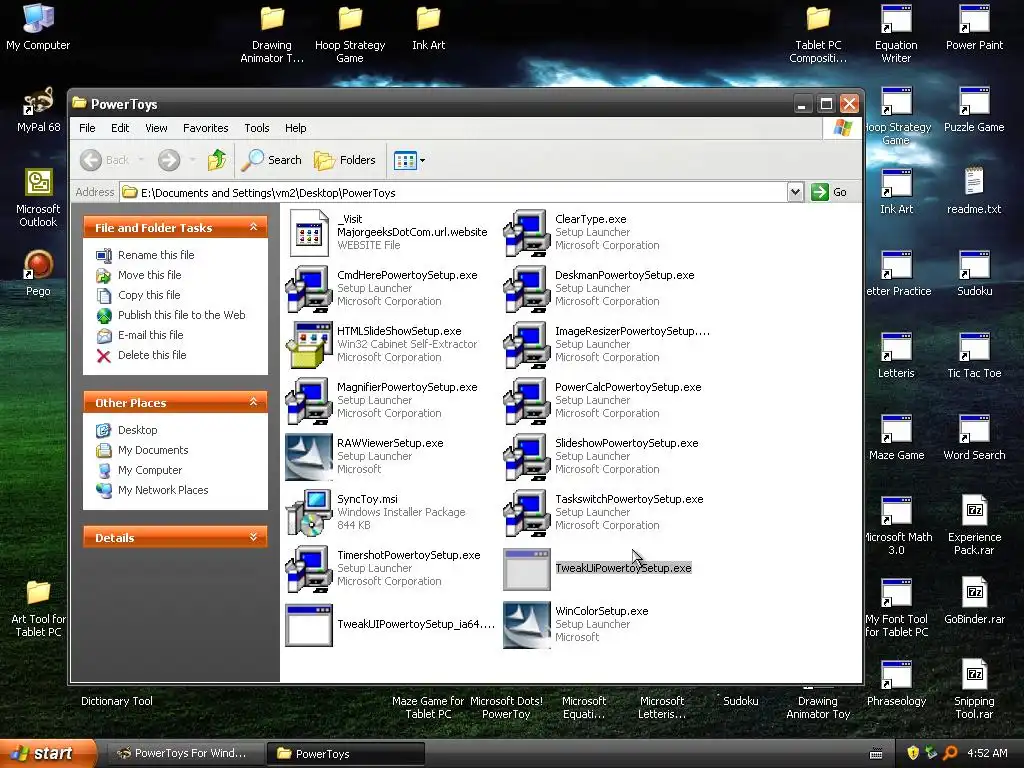Click the security shield tray icon
The image size is (1024, 768).
tap(913, 753)
